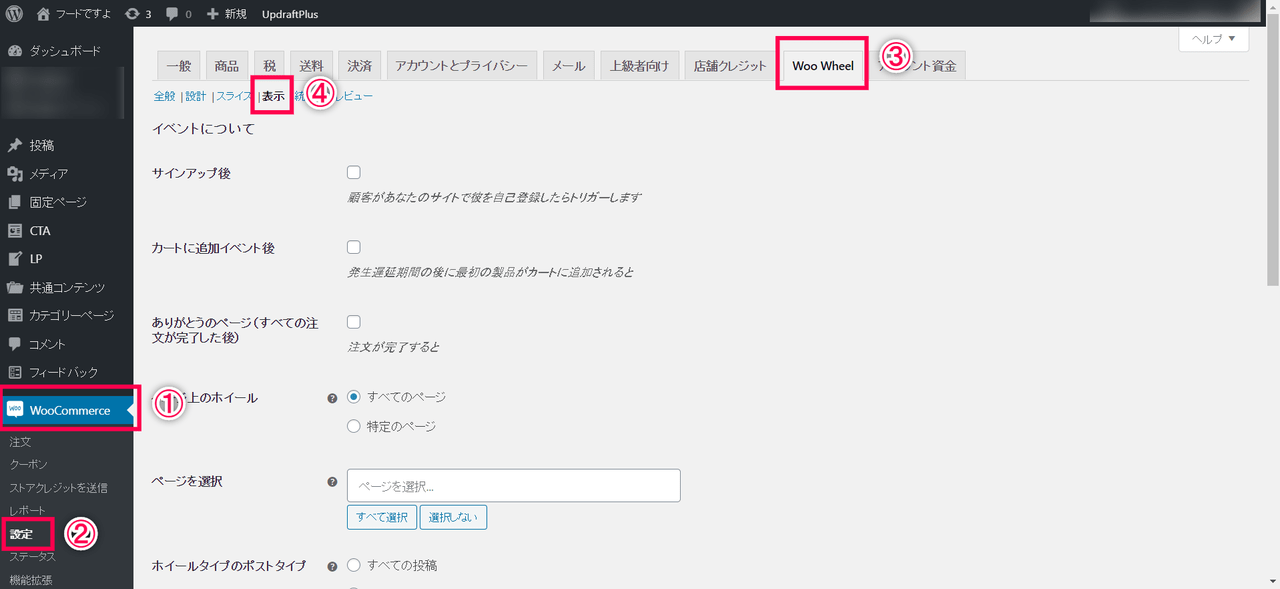The width and height of the screenshot is (1280, 589).
Task: Open UpdraftPlus in the admin bar
Action: coord(289,14)
